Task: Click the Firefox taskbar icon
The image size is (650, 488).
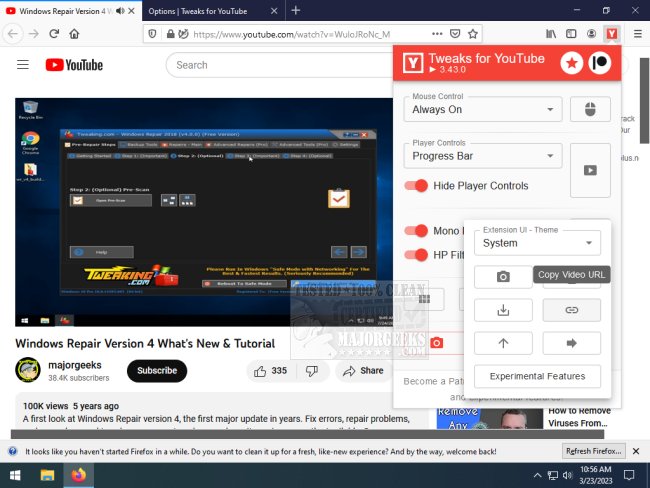Action: pos(78,475)
